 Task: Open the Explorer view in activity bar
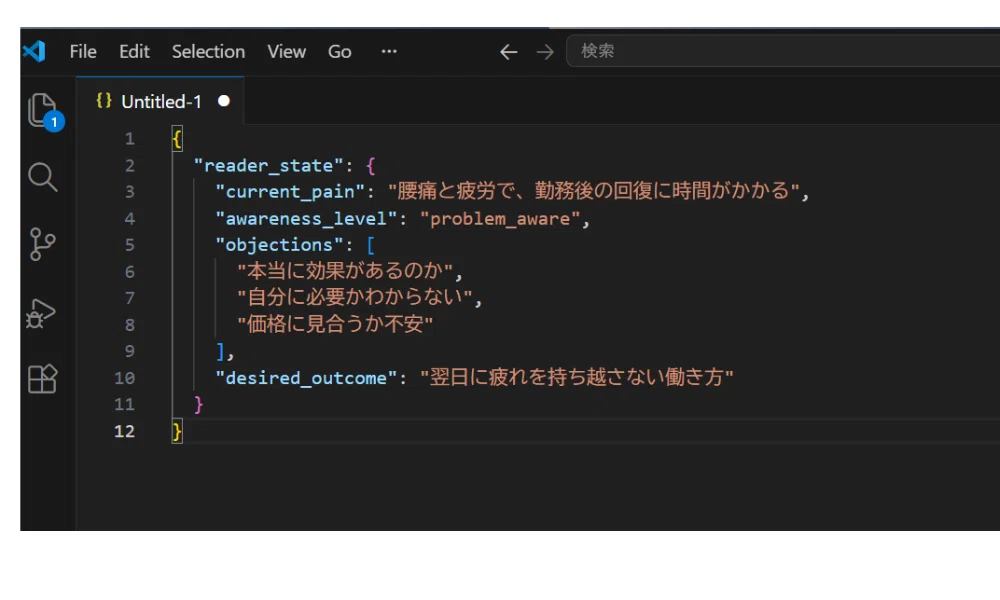43,110
